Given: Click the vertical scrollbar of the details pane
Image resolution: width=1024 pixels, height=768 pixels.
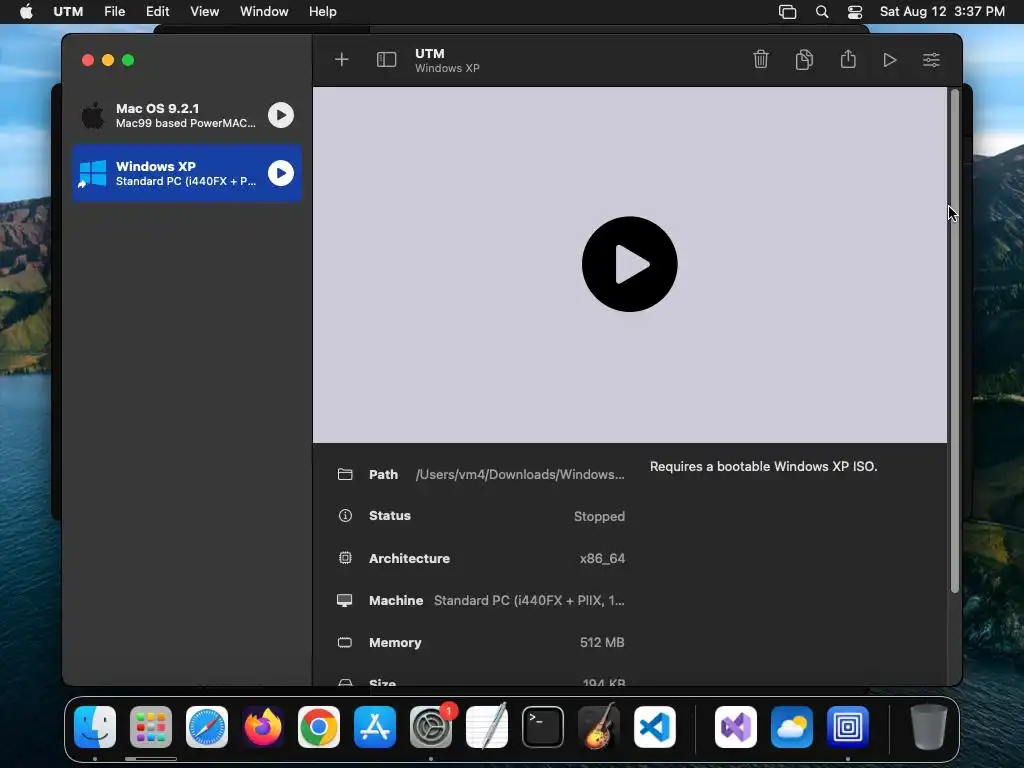Looking at the screenshot, I should click(955, 341).
